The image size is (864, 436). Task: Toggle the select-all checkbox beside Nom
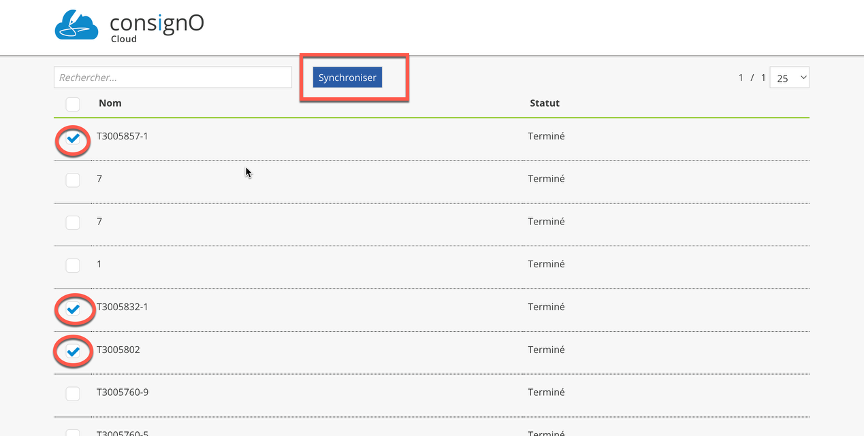[73, 104]
